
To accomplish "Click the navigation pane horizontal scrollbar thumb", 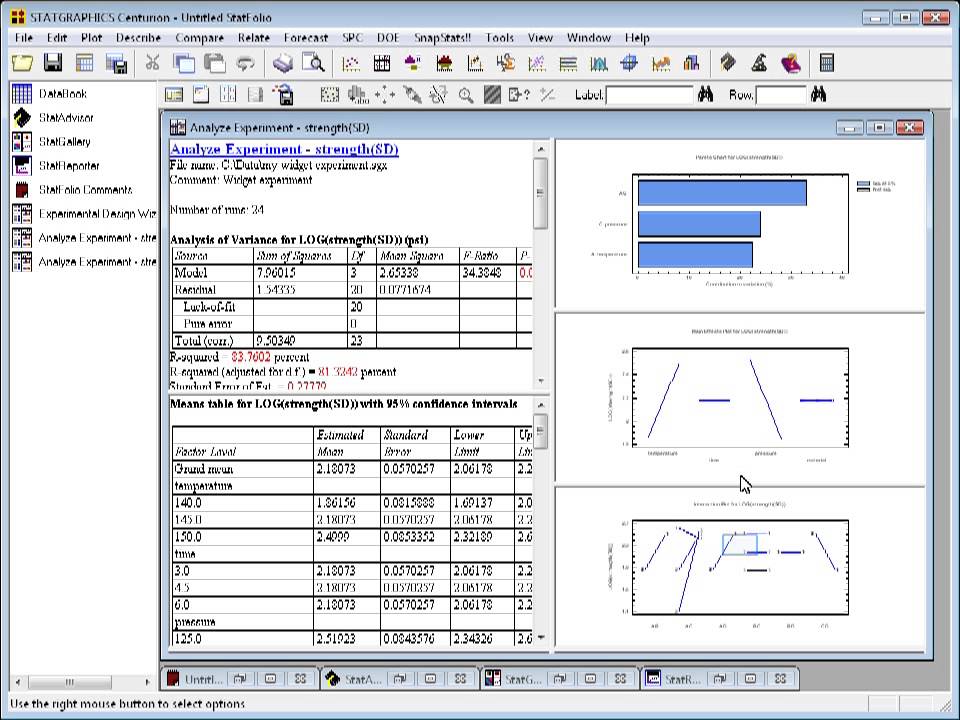I will pyautogui.click(x=70, y=681).
